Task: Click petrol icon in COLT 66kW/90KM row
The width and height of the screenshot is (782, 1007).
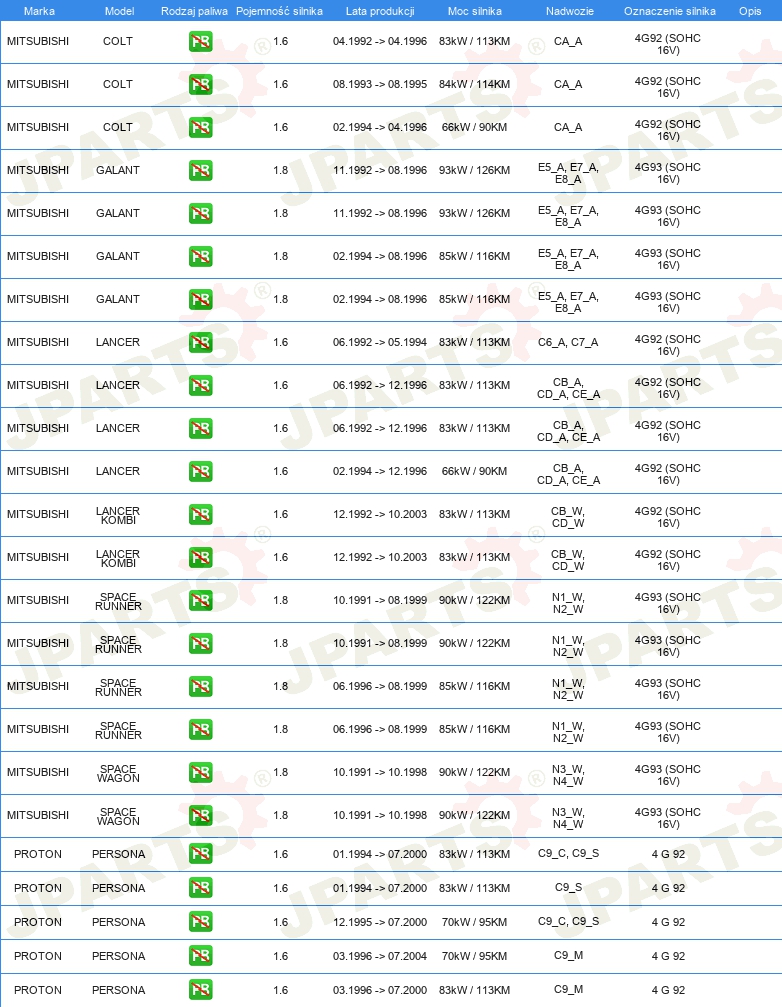Action: [x=200, y=128]
